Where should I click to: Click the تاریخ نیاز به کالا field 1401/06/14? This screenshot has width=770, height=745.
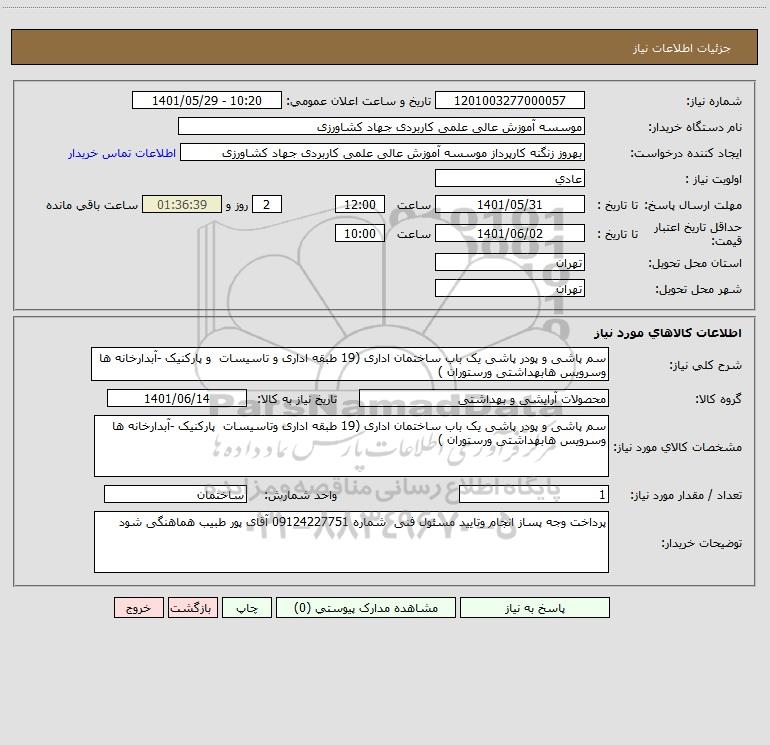coord(177,398)
